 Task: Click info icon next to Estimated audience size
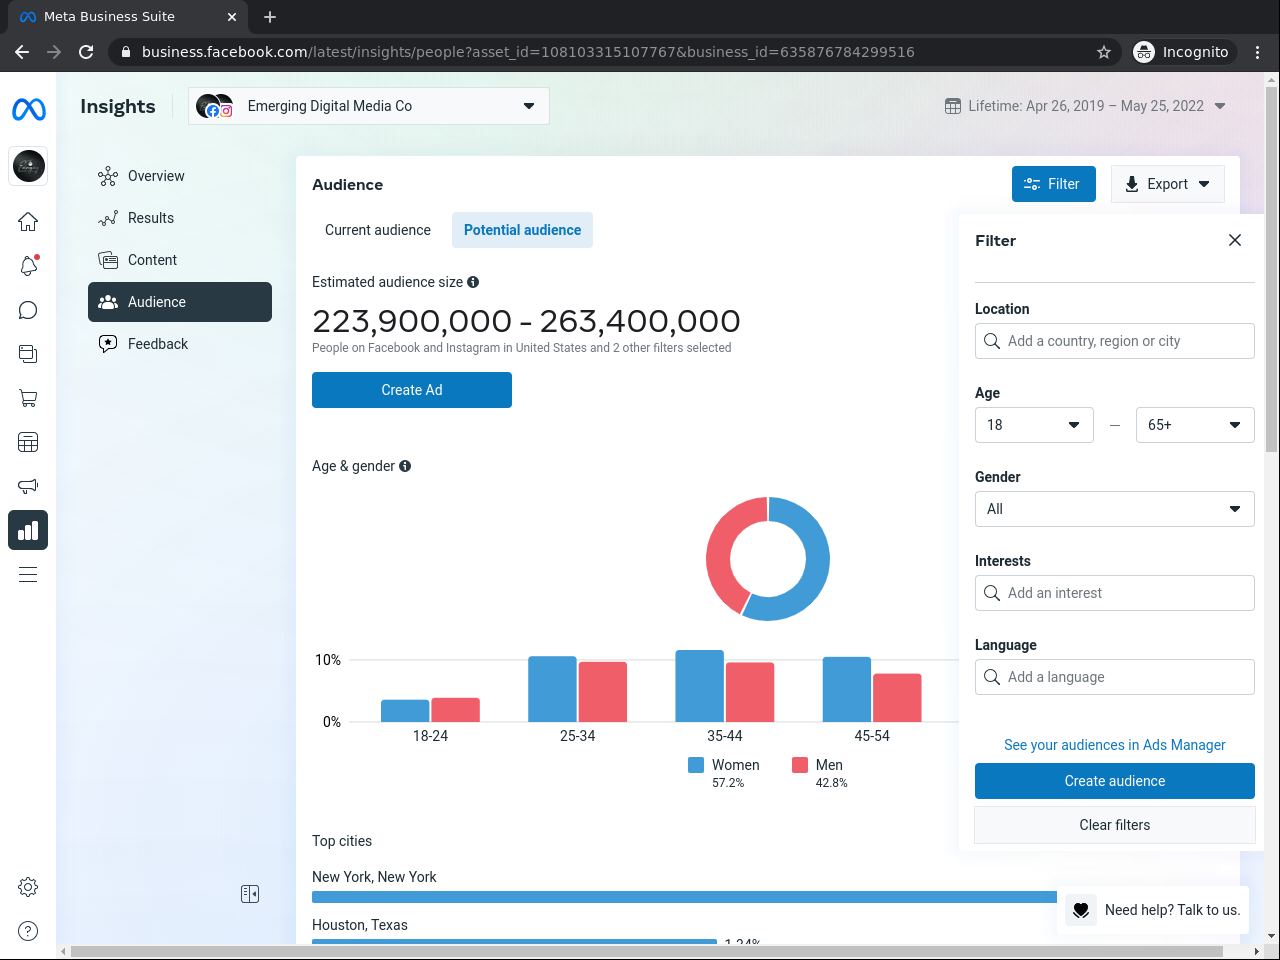(x=473, y=282)
